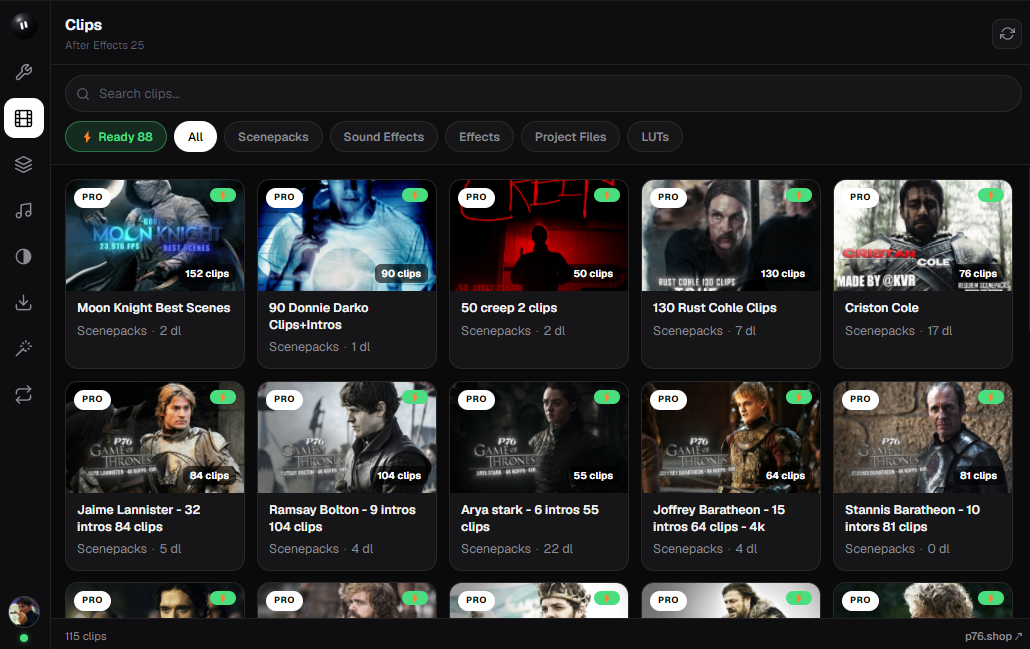Screen dimensions: 1030x649
Task: Open Stannis Baratheon thumbnail
Action: (x=923, y=437)
